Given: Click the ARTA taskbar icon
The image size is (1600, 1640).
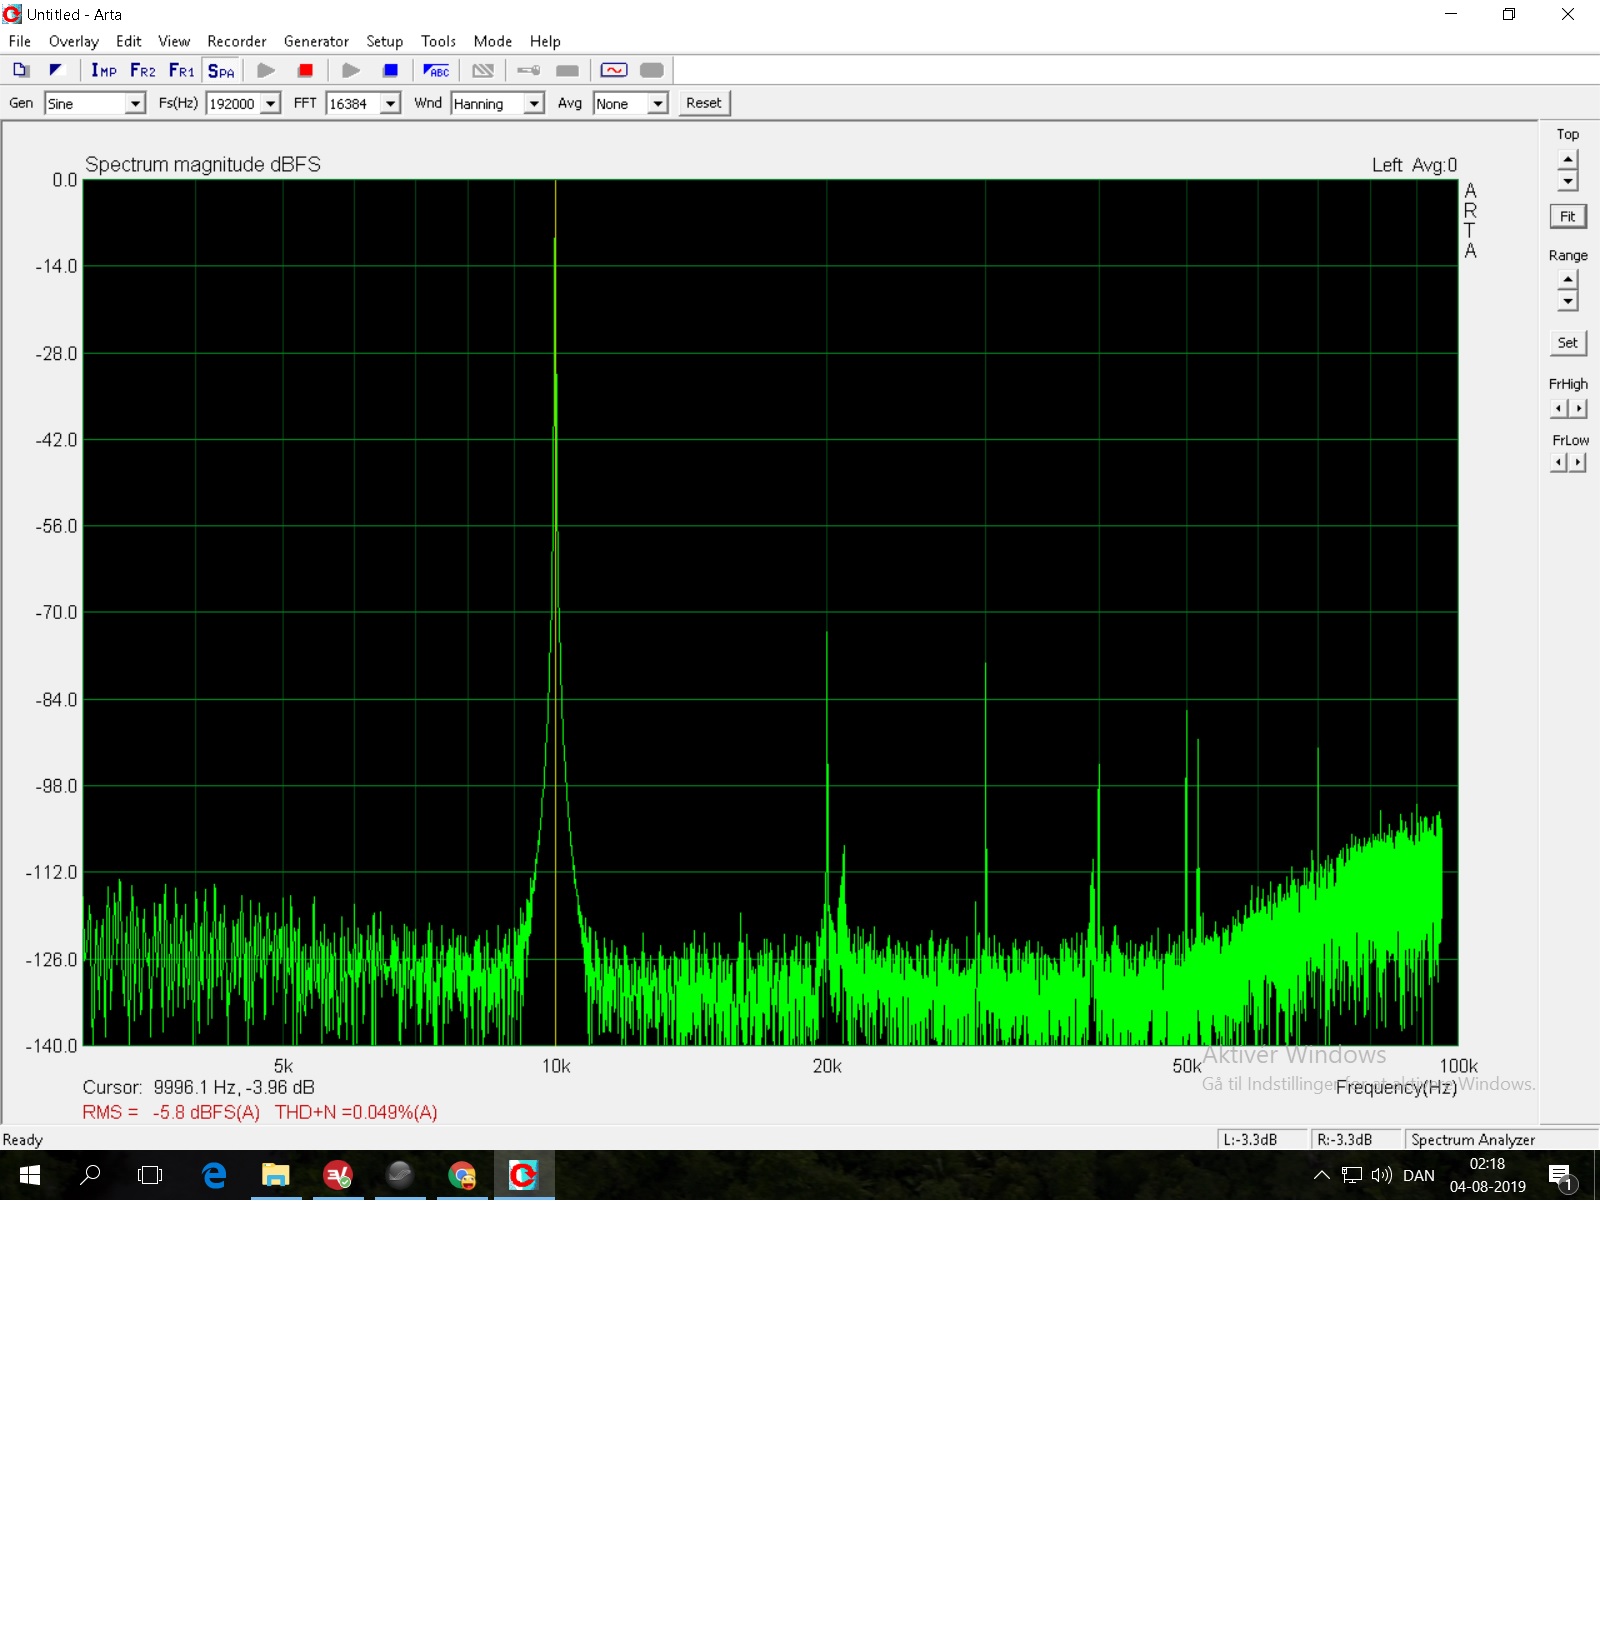Looking at the screenshot, I should 524,1175.
